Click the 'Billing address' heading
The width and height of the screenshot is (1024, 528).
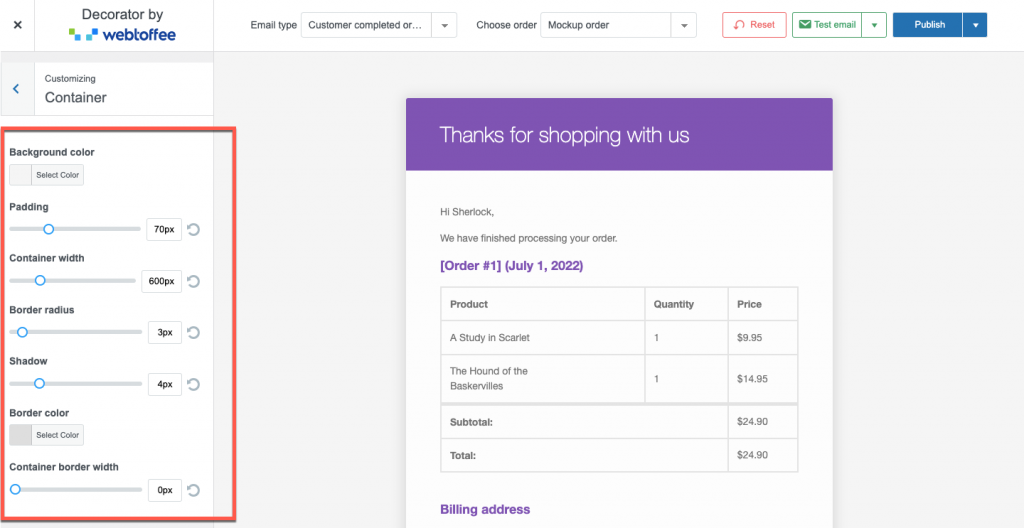click(x=485, y=509)
